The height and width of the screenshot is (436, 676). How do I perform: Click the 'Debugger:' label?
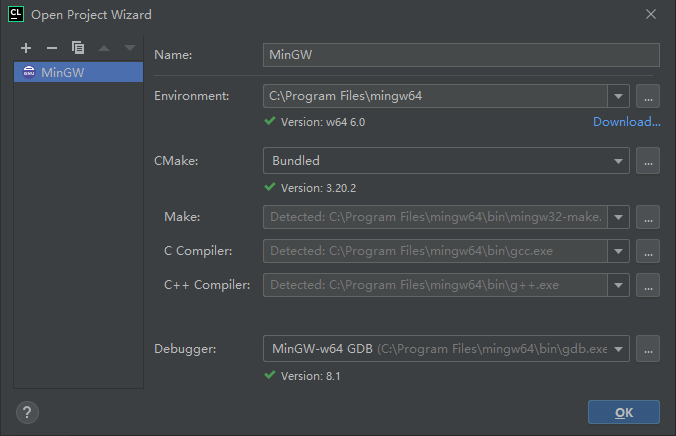click(185, 348)
